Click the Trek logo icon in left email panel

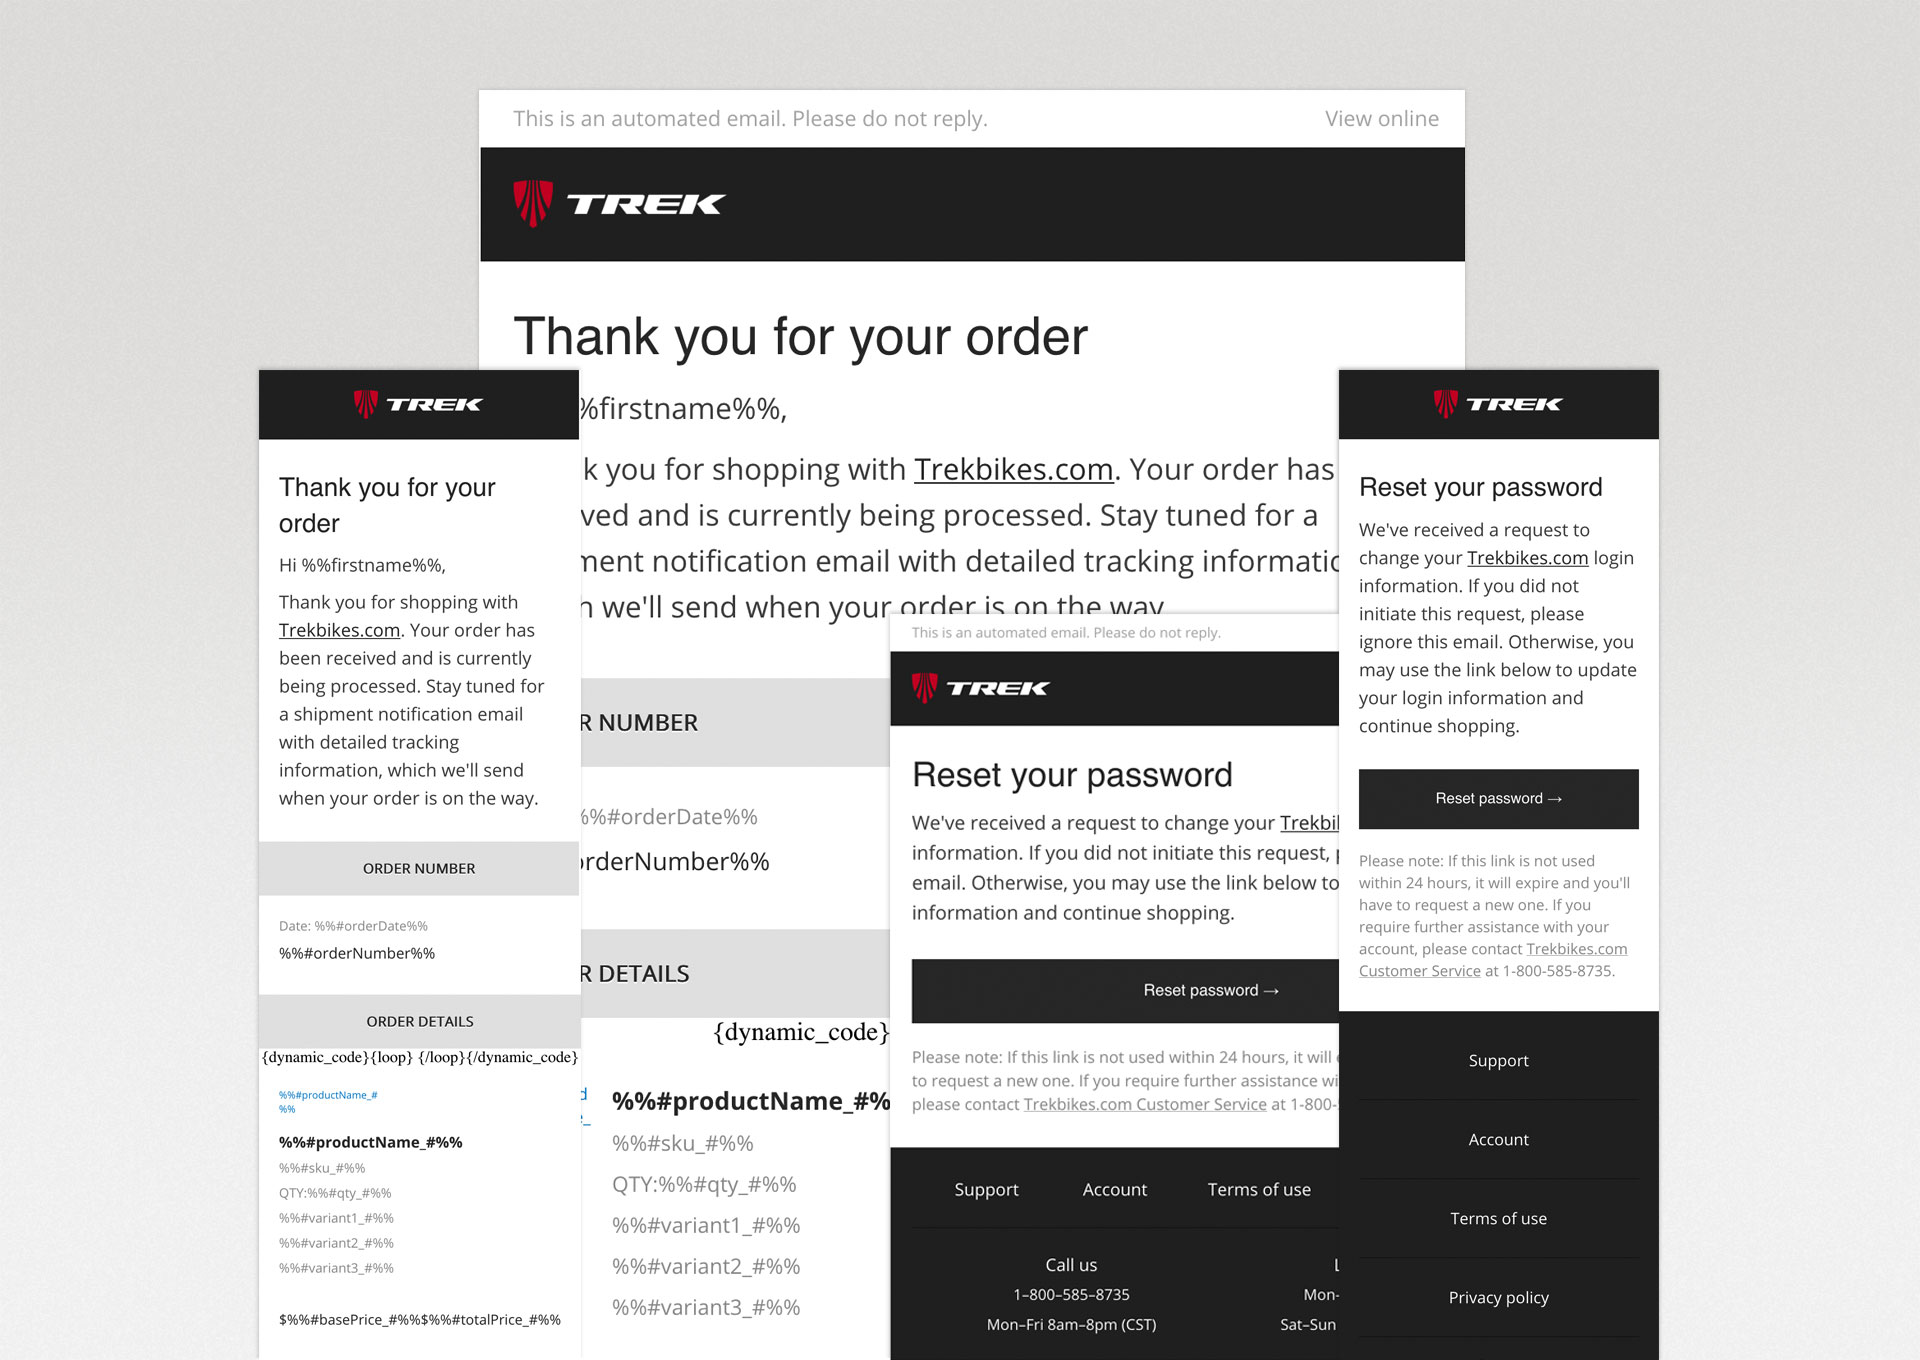[x=360, y=409]
